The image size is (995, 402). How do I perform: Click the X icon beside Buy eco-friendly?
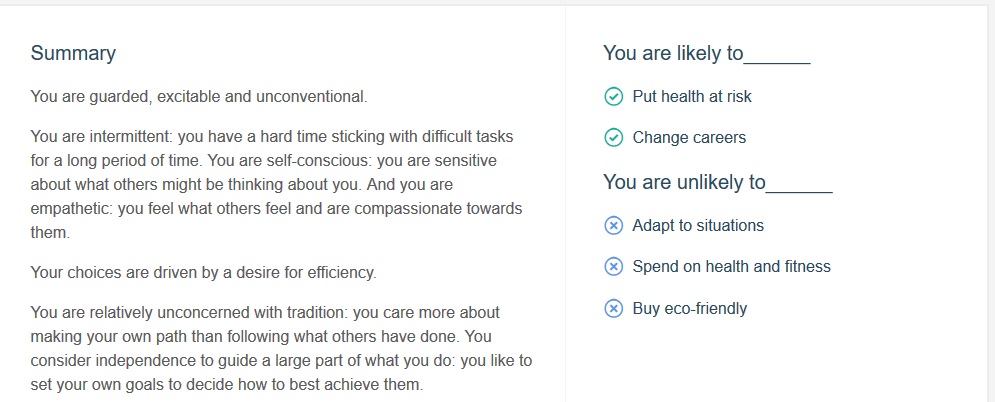613,308
